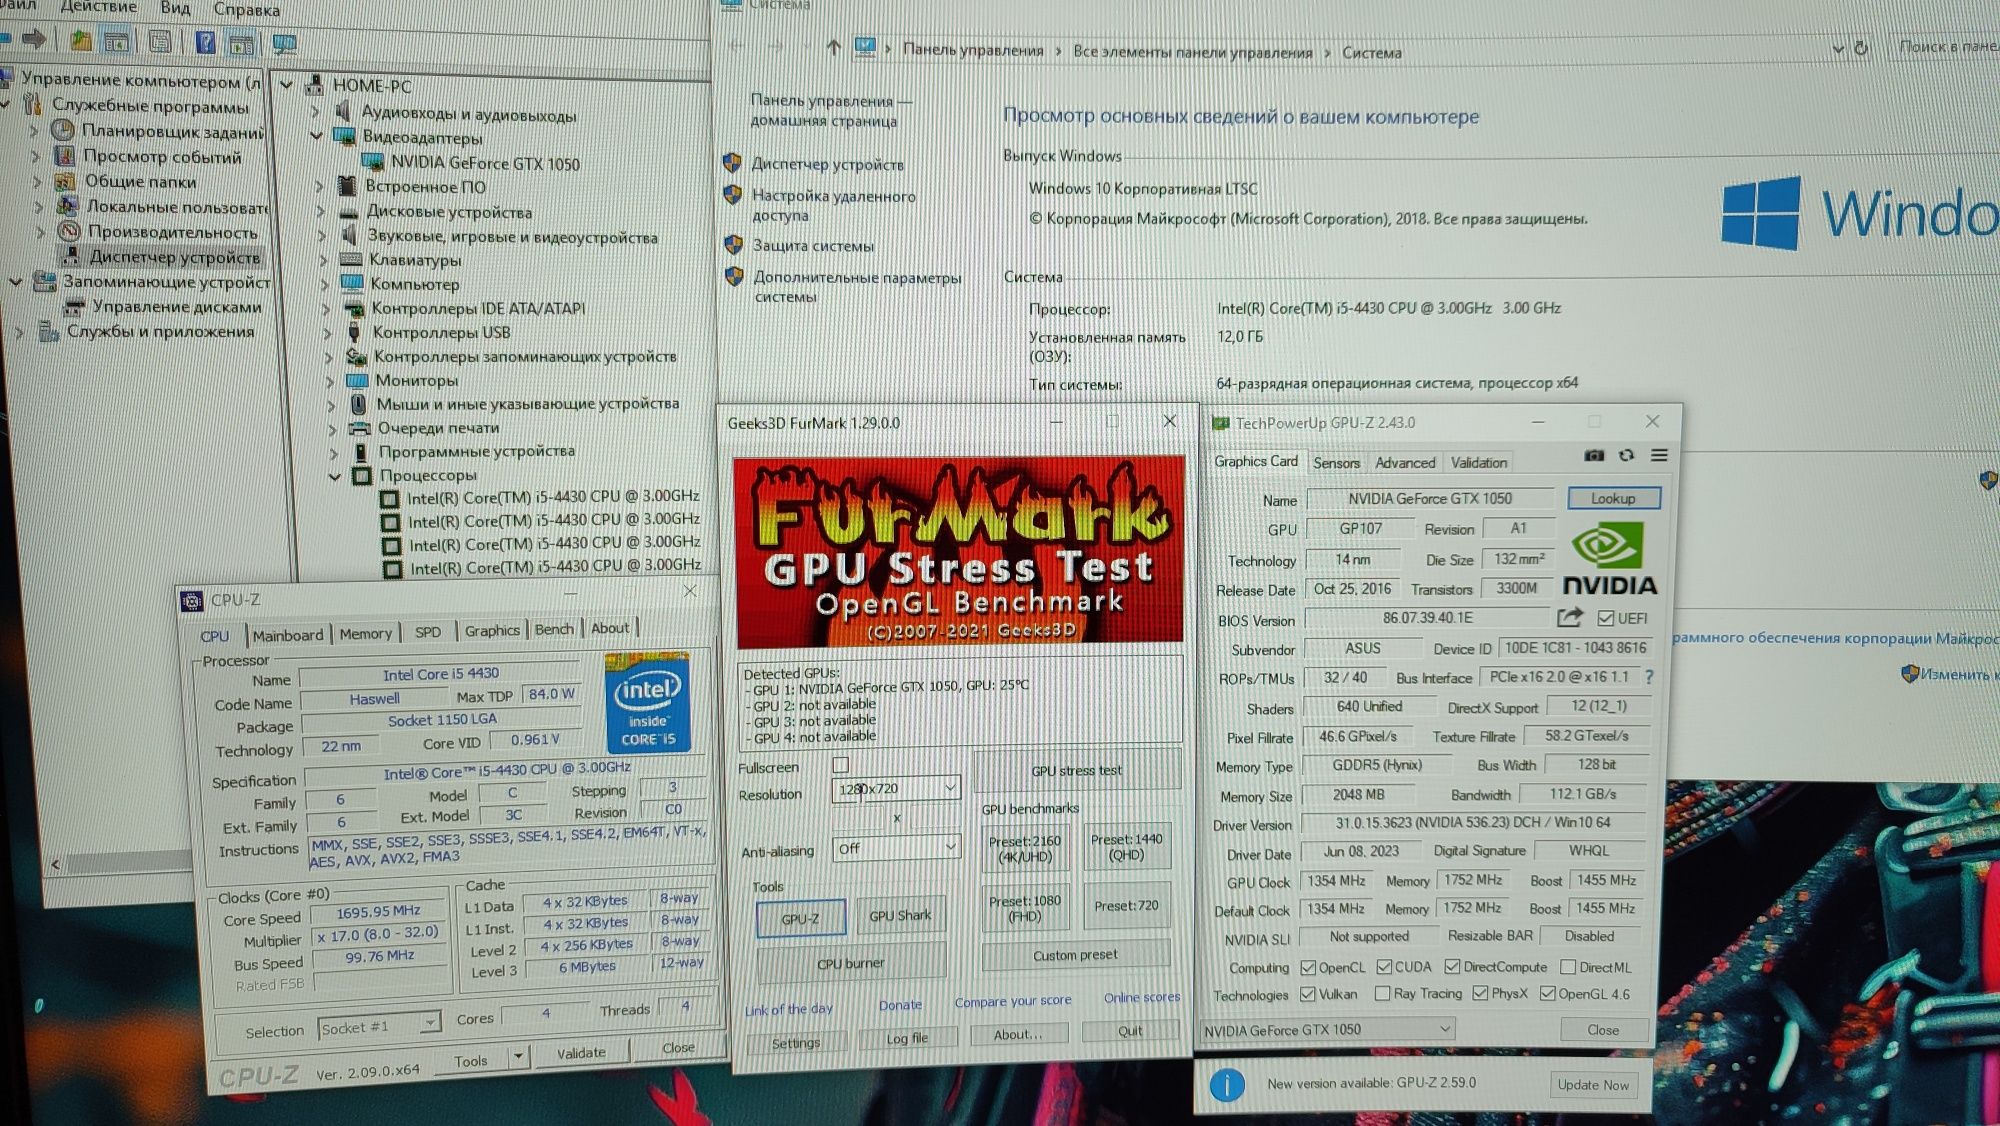Open the GPU-Z hamburger menu icon
Screen dimensions: 2000x1126
coord(1659,455)
